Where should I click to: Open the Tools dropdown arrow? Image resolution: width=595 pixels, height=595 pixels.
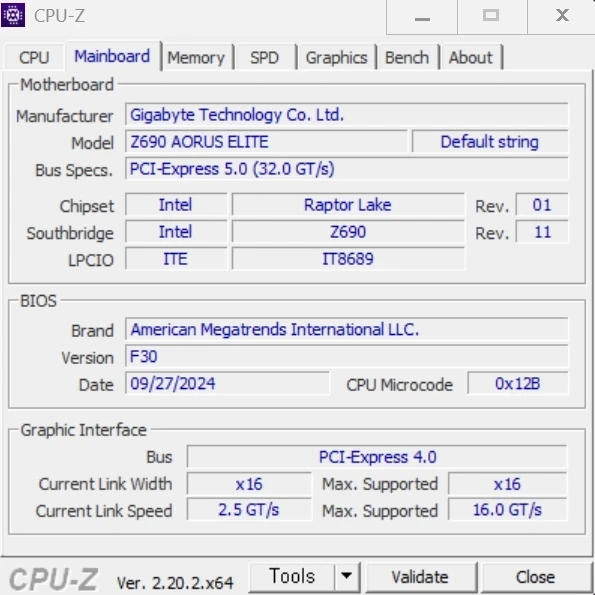(x=346, y=576)
